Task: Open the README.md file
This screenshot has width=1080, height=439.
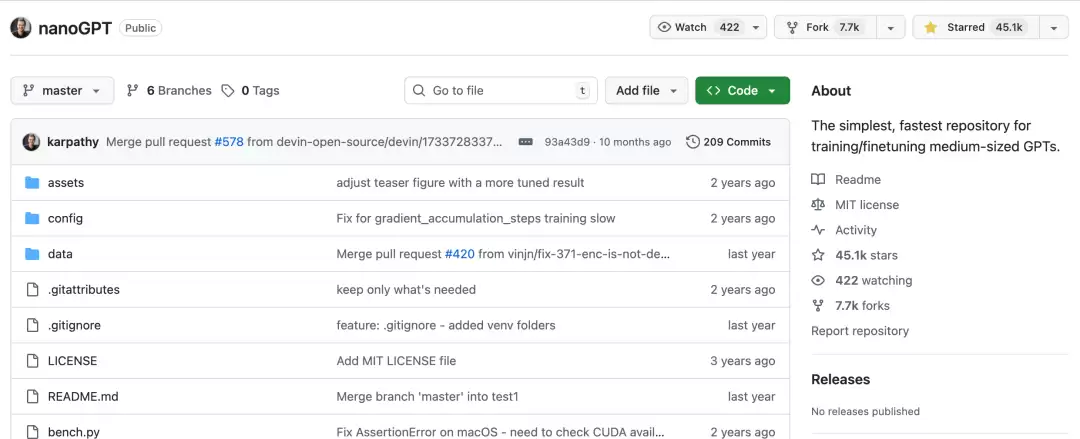Action: point(83,397)
